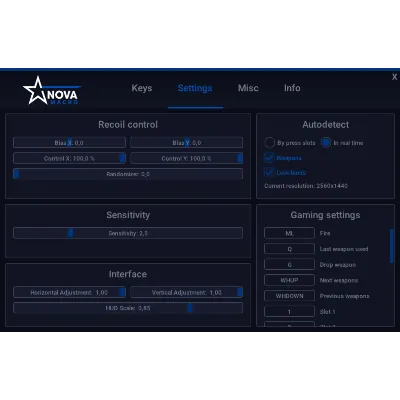Screen dimensions: 400x400
Task: Click the Current resolution 2560x1440 text
Action: pyautogui.click(x=306, y=186)
